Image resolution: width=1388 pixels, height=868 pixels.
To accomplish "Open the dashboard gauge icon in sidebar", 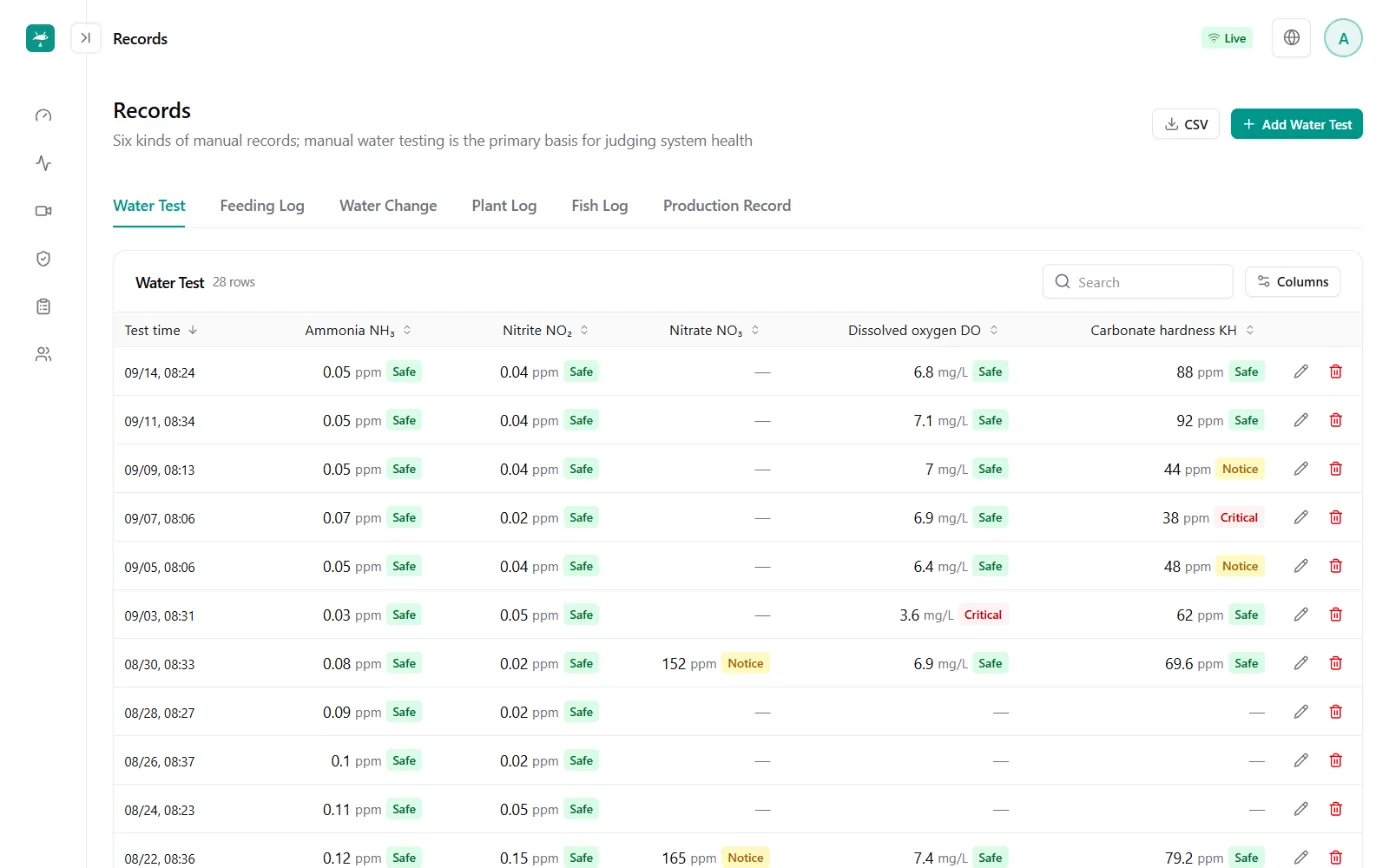I will pos(43,115).
